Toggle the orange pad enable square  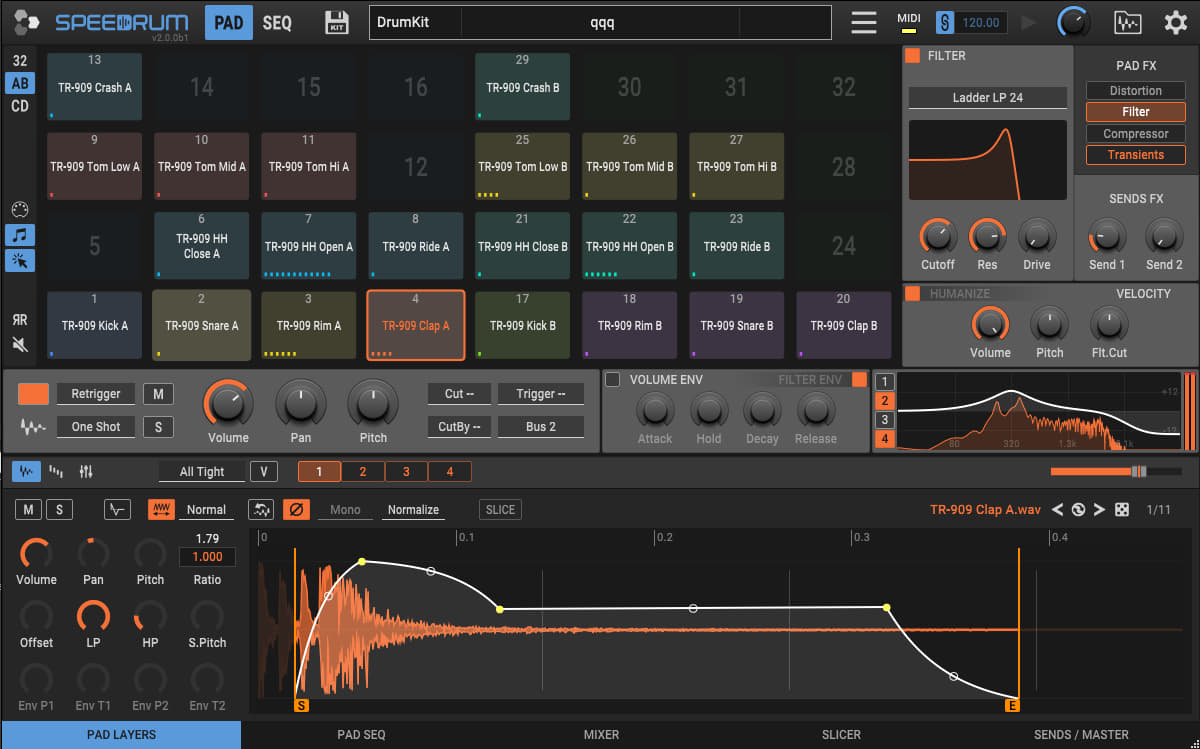click(33, 394)
